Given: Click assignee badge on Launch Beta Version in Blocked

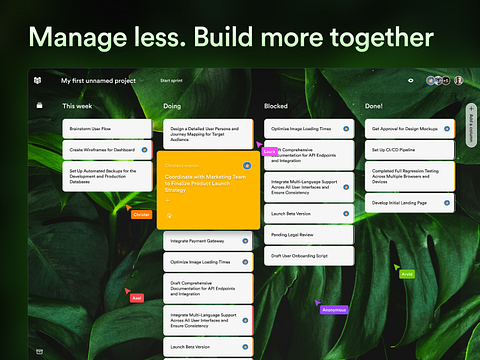Looking at the screenshot, I should (346, 214).
